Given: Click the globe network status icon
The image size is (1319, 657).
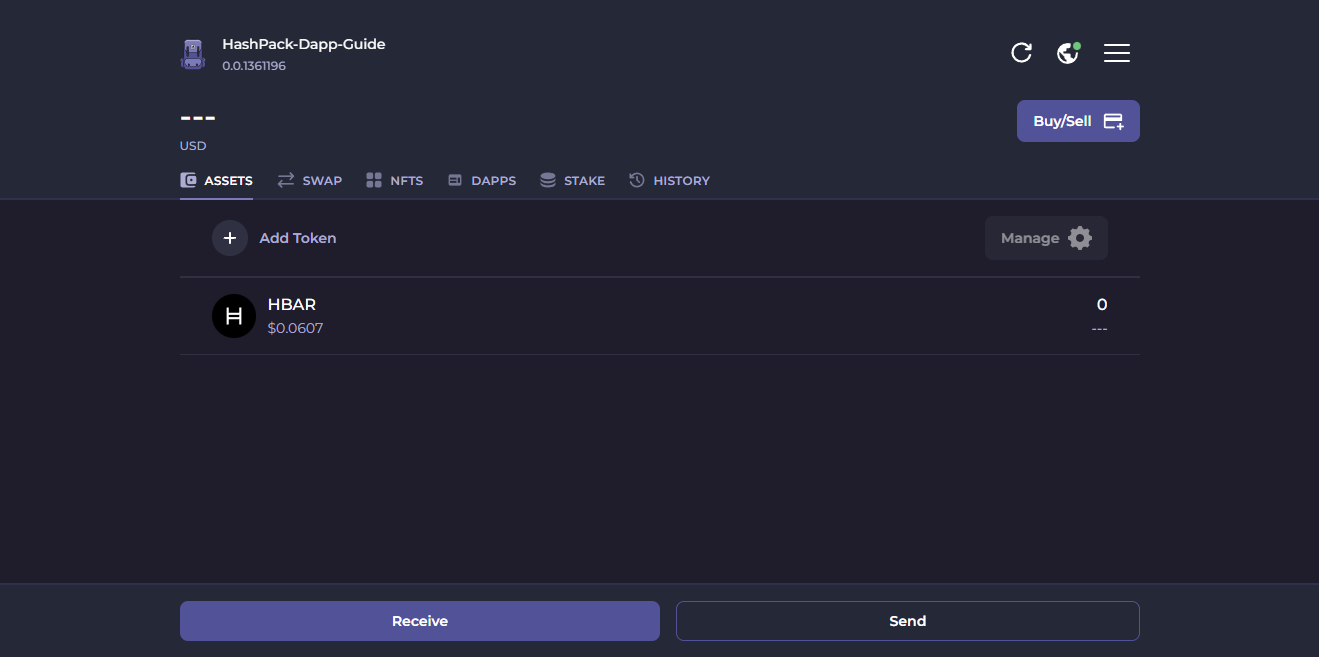Looking at the screenshot, I should [1068, 53].
